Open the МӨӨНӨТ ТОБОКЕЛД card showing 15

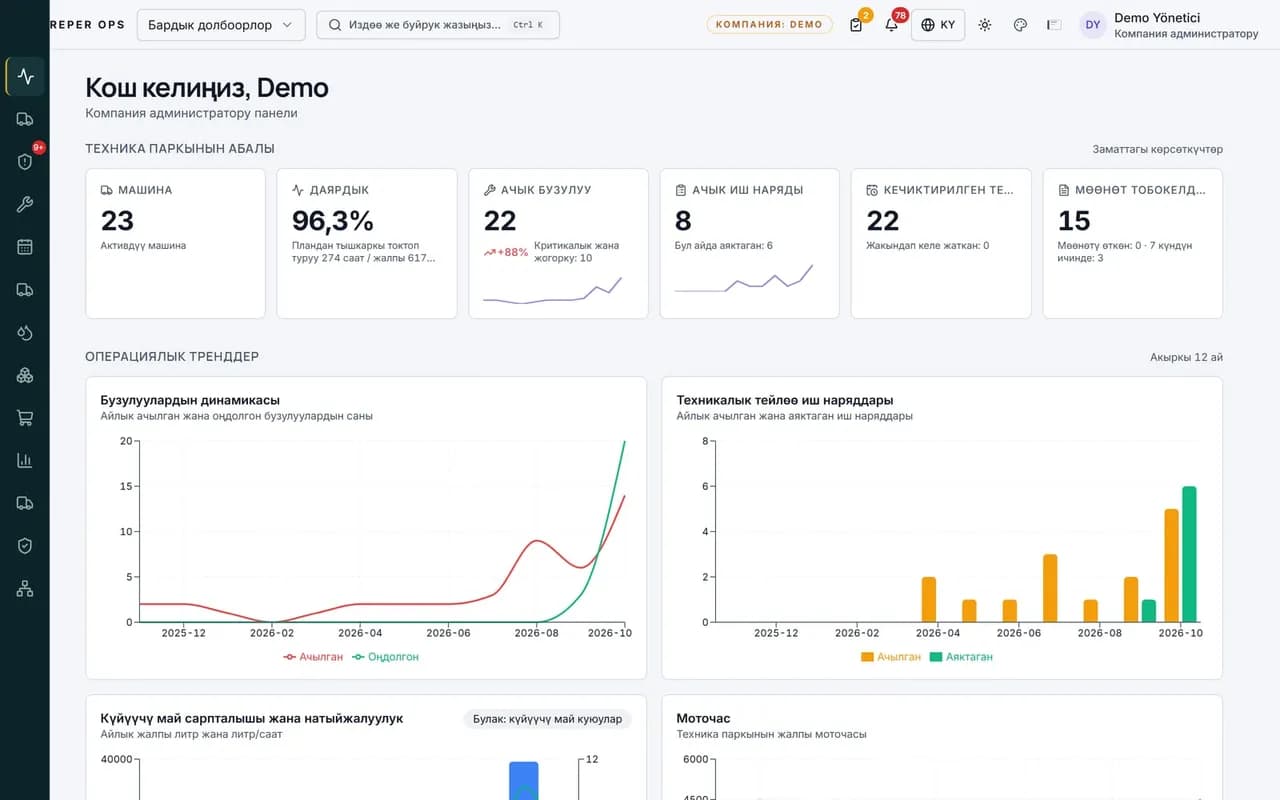tap(1133, 243)
